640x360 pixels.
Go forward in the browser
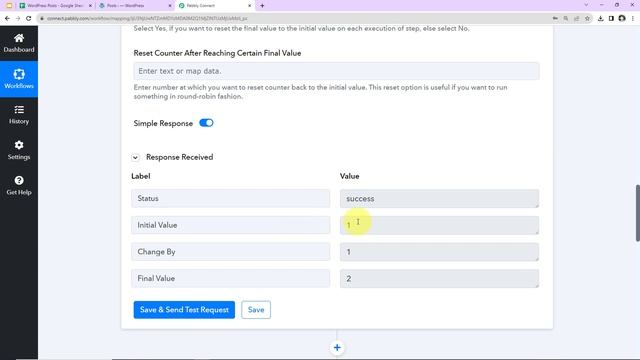[x=18, y=18]
